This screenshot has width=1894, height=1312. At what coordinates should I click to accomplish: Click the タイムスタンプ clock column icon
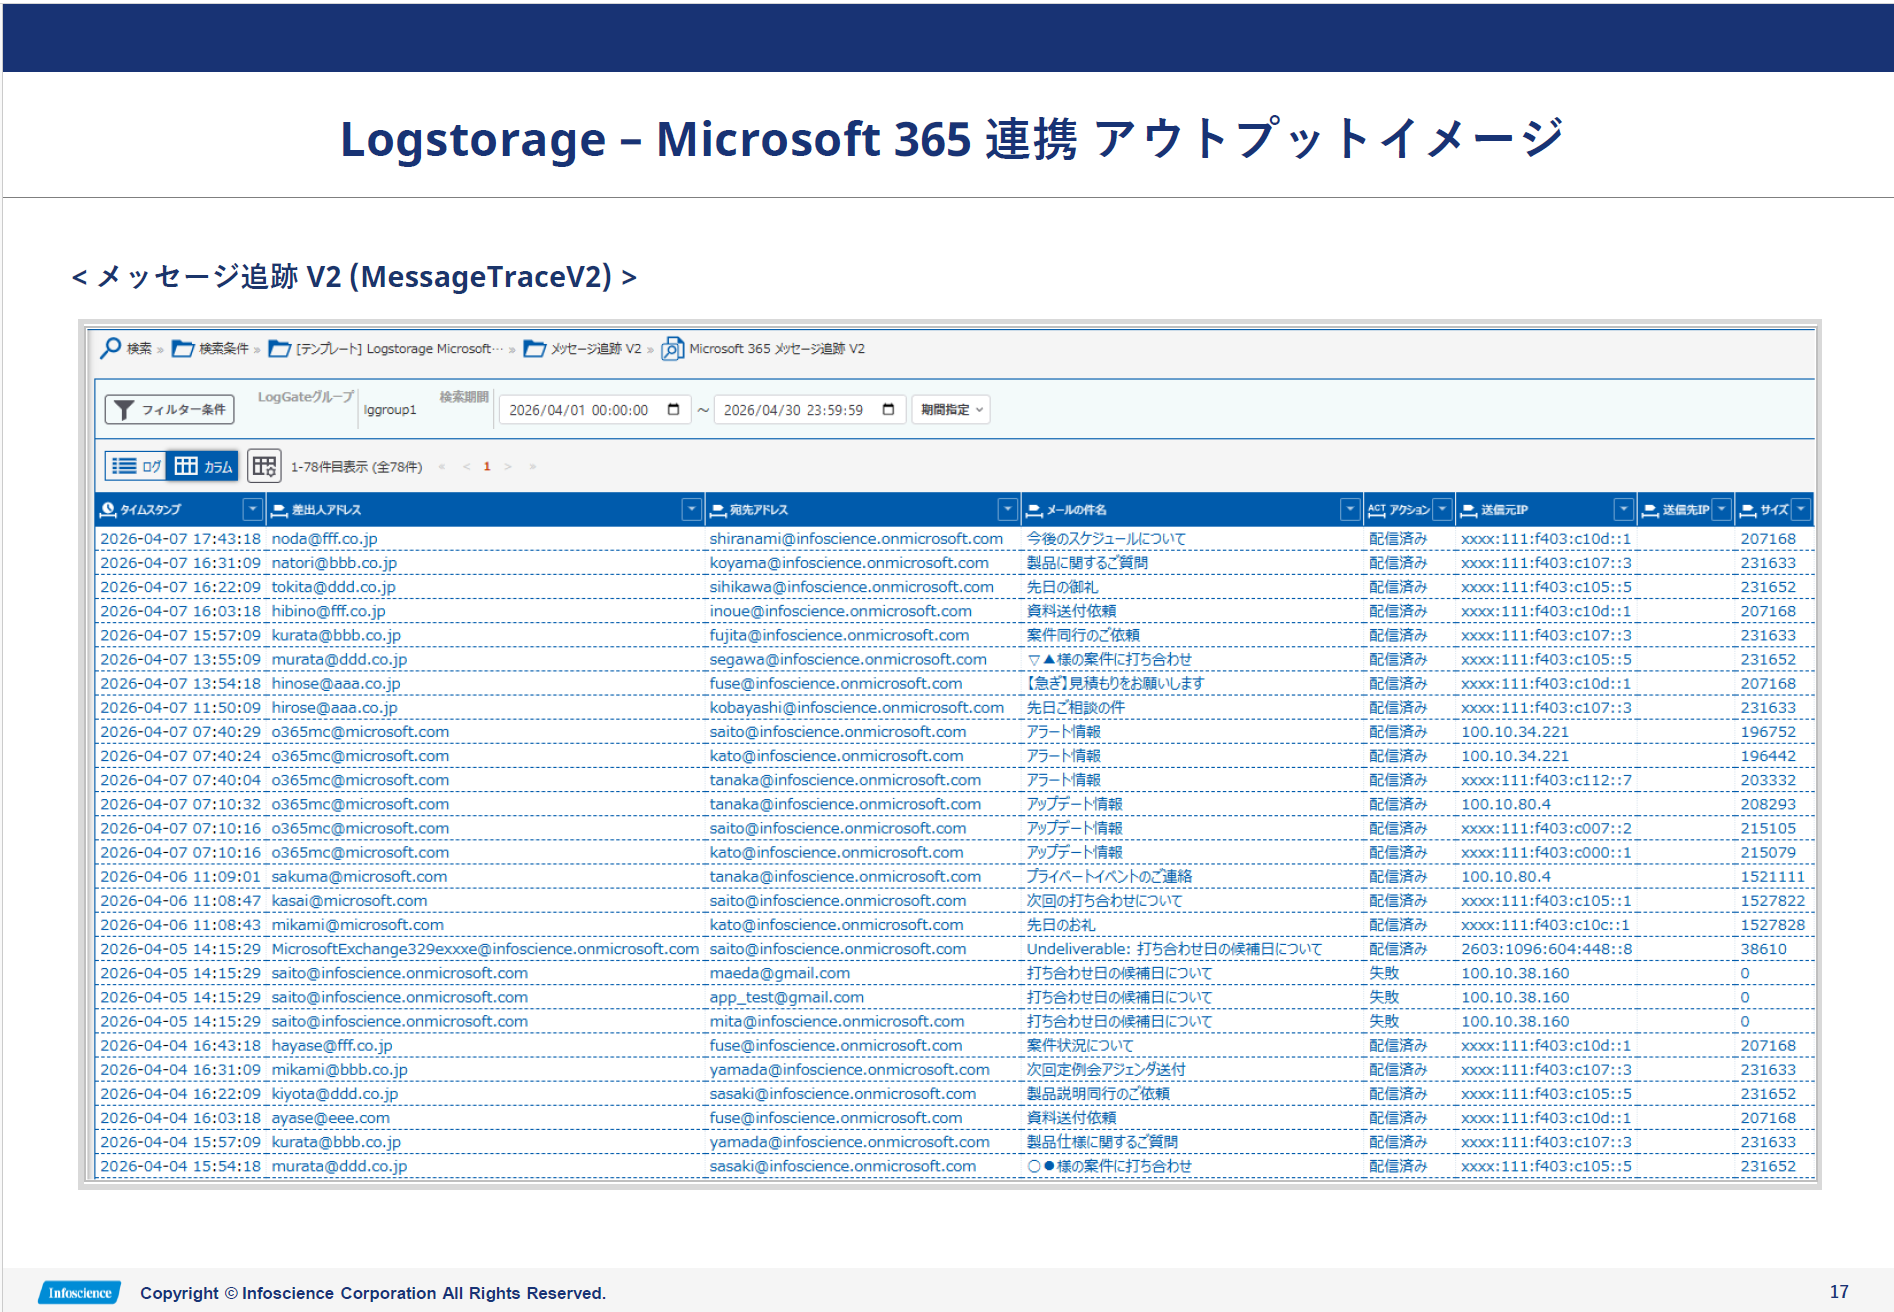pos(108,510)
